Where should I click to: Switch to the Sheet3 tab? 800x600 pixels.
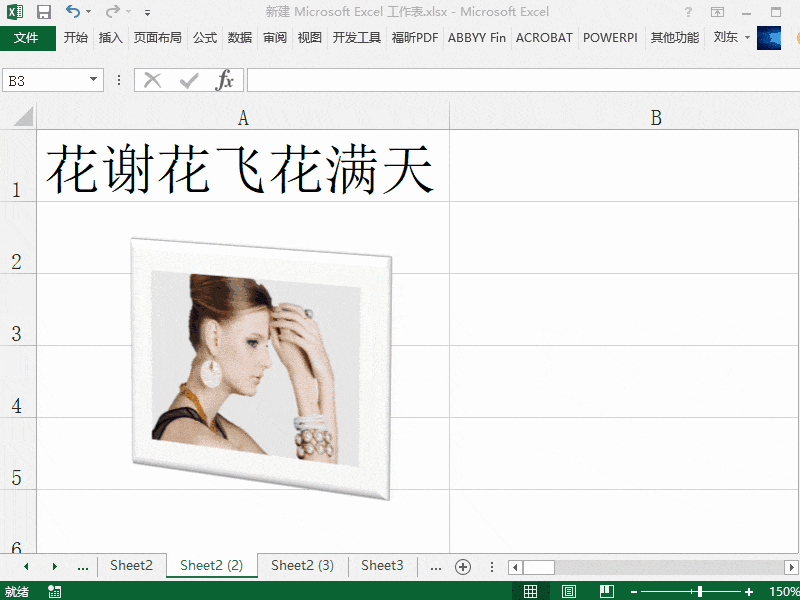point(381,565)
